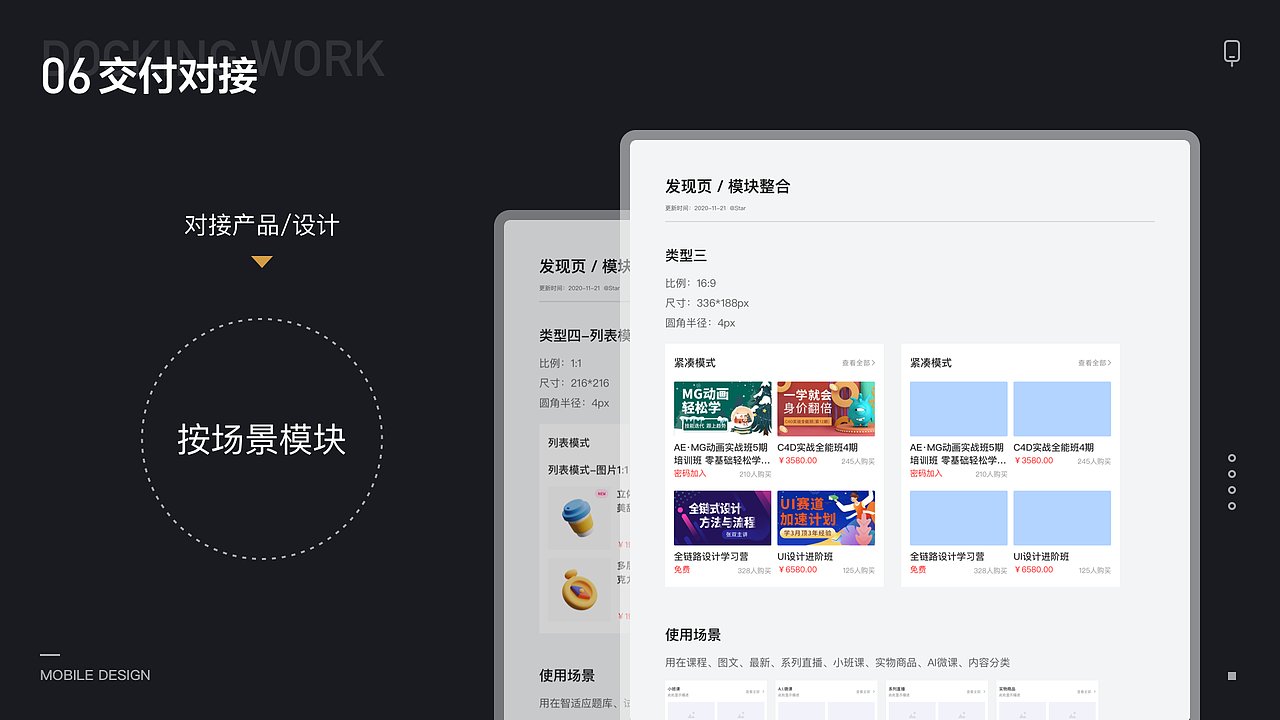Image resolution: width=1280 pixels, height=720 pixels.
Task: Click the 发现页 / 模块整合 title in front window
Action: 728,186
